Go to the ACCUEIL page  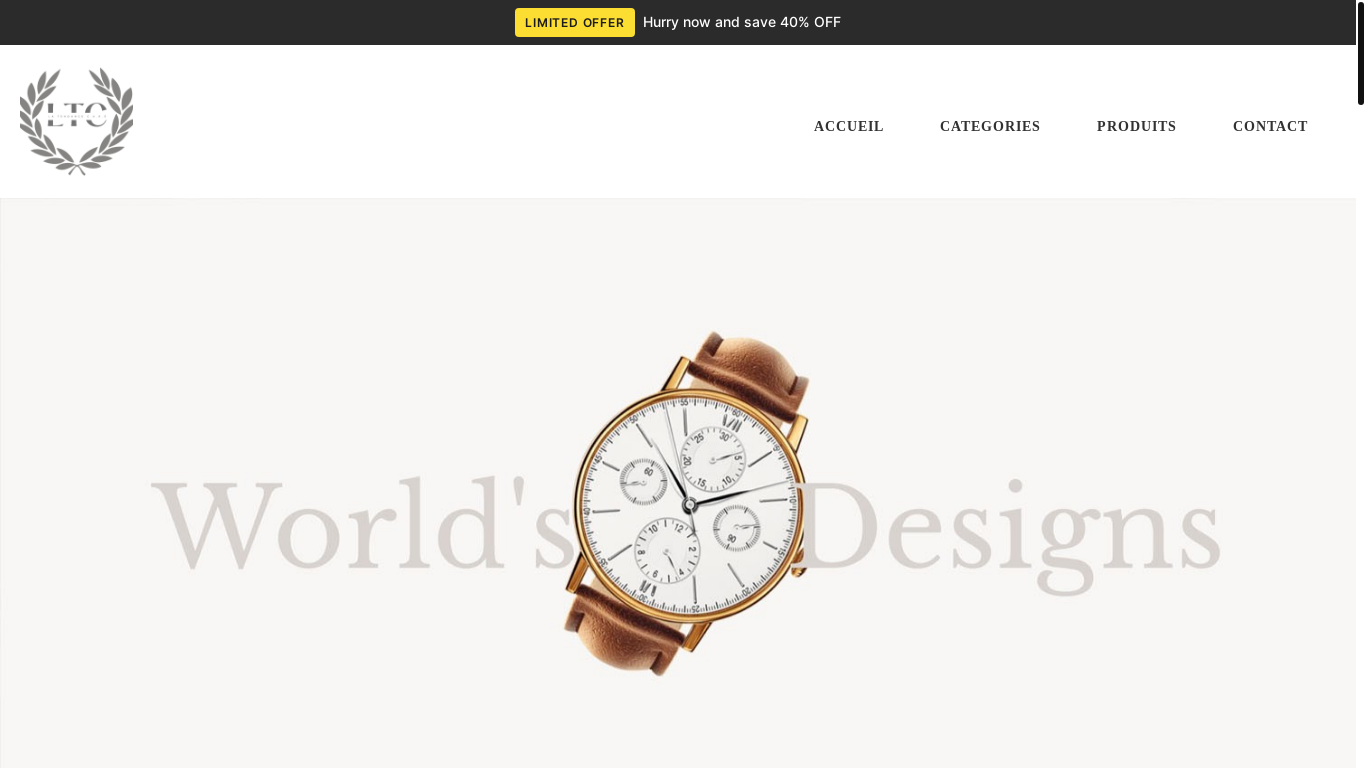[849, 127]
